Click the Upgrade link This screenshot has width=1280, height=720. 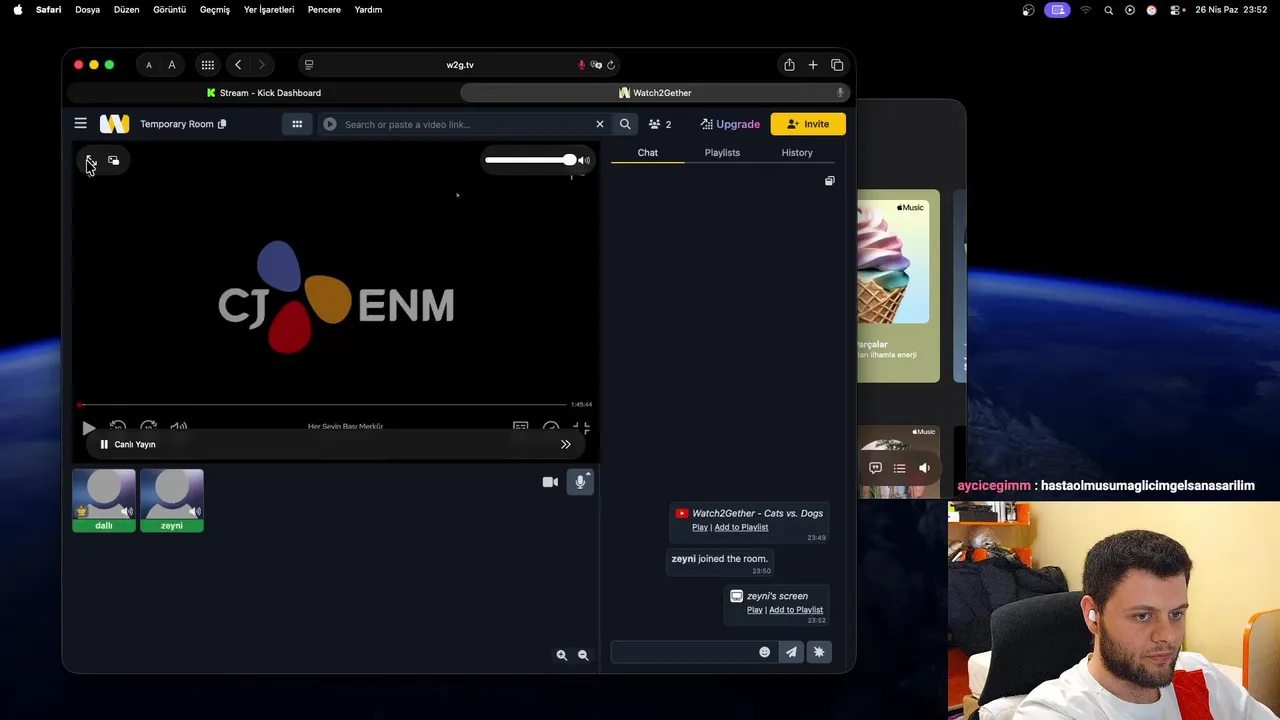point(730,124)
